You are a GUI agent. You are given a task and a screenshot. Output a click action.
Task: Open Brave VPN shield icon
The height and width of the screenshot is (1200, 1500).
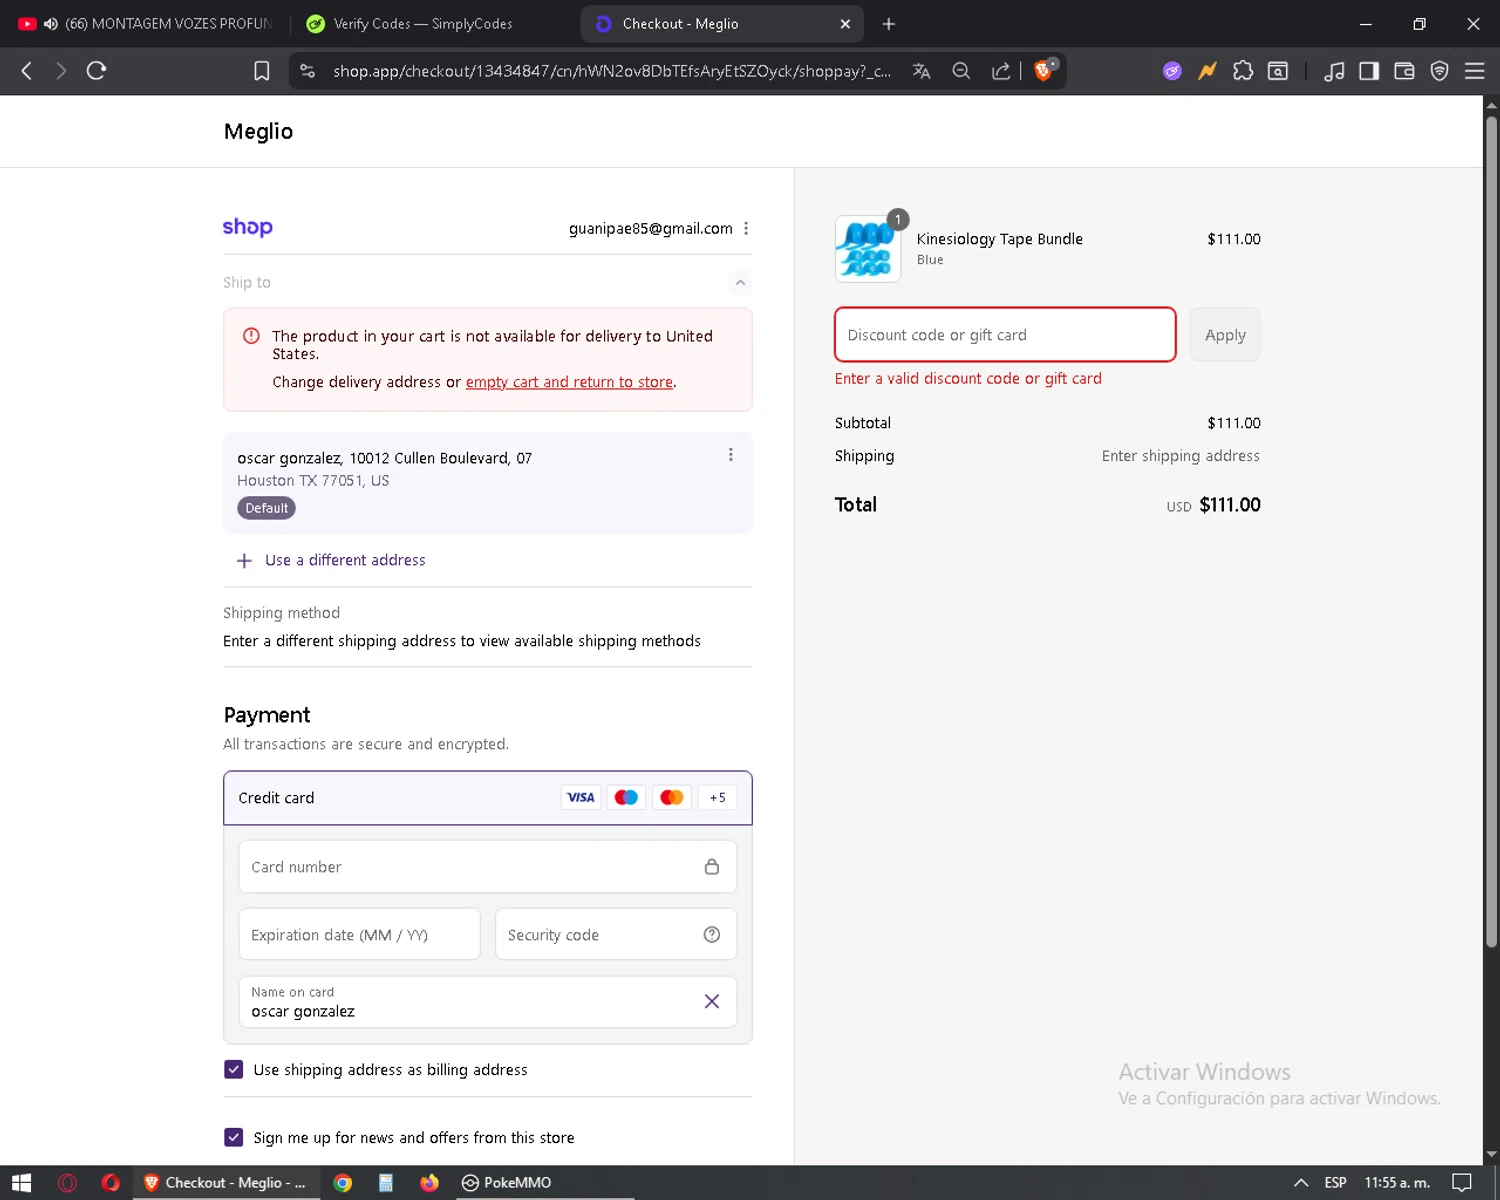point(1439,71)
